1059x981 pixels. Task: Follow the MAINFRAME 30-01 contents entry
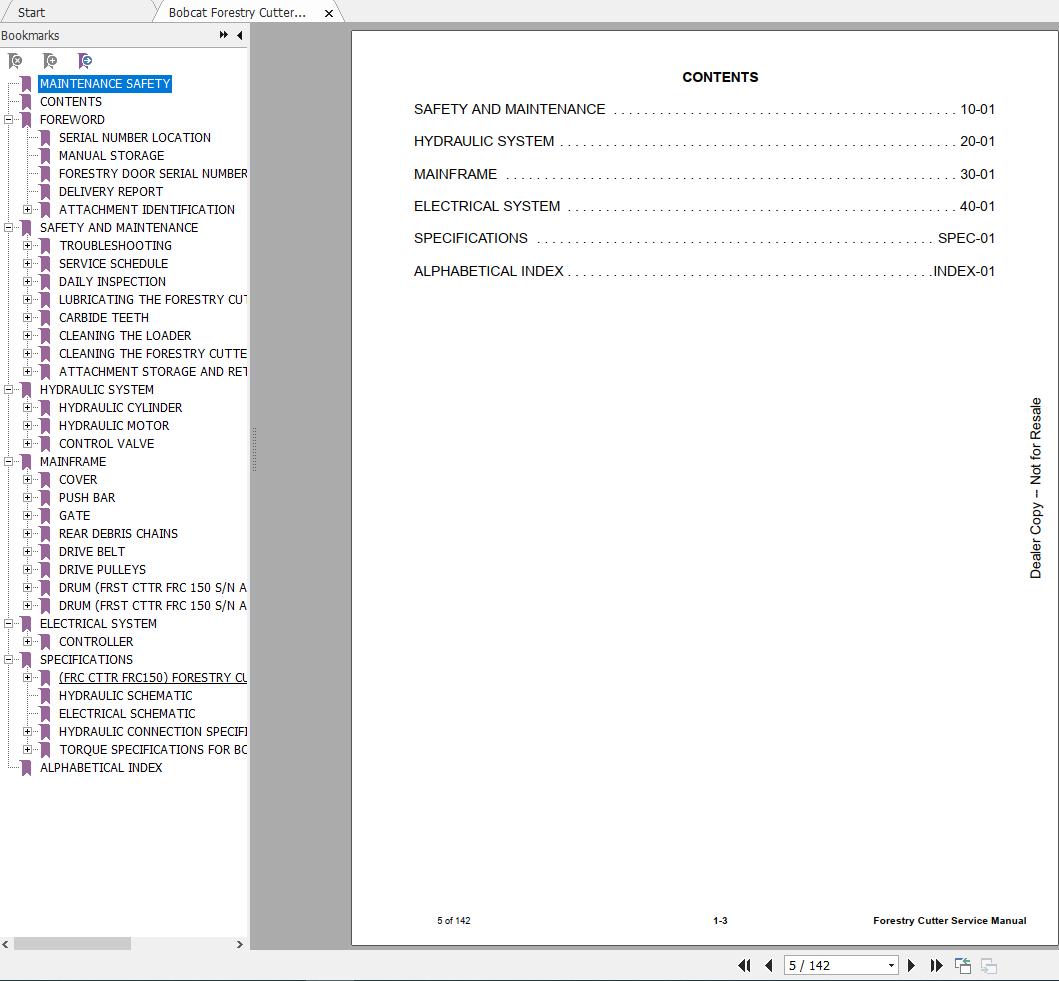pyautogui.click(x=704, y=174)
